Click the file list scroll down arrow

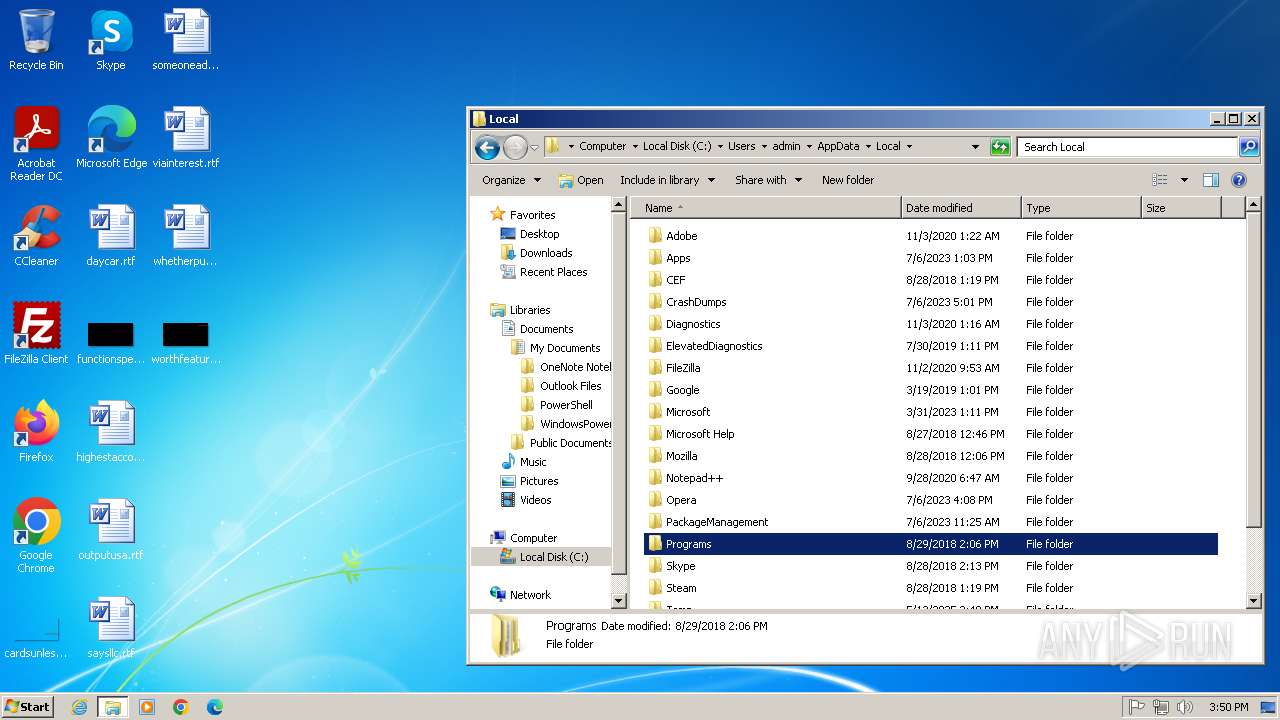click(x=1254, y=601)
